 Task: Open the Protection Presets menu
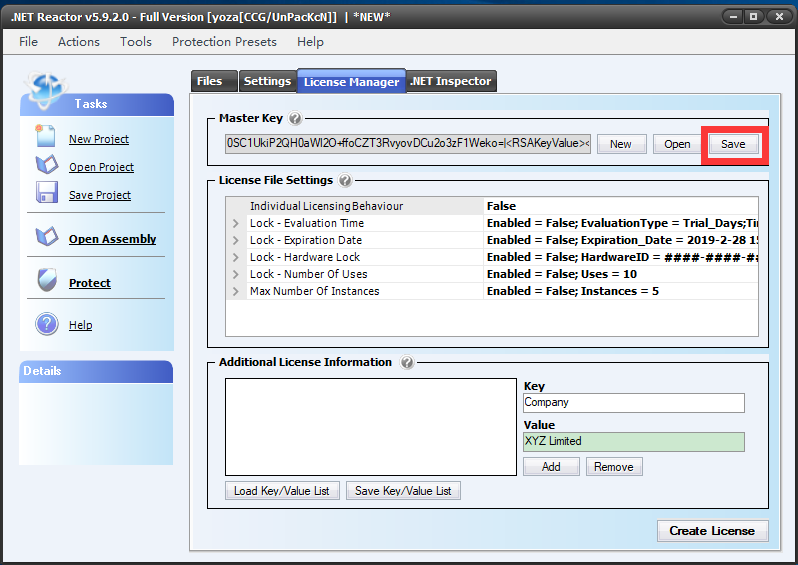click(x=224, y=42)
